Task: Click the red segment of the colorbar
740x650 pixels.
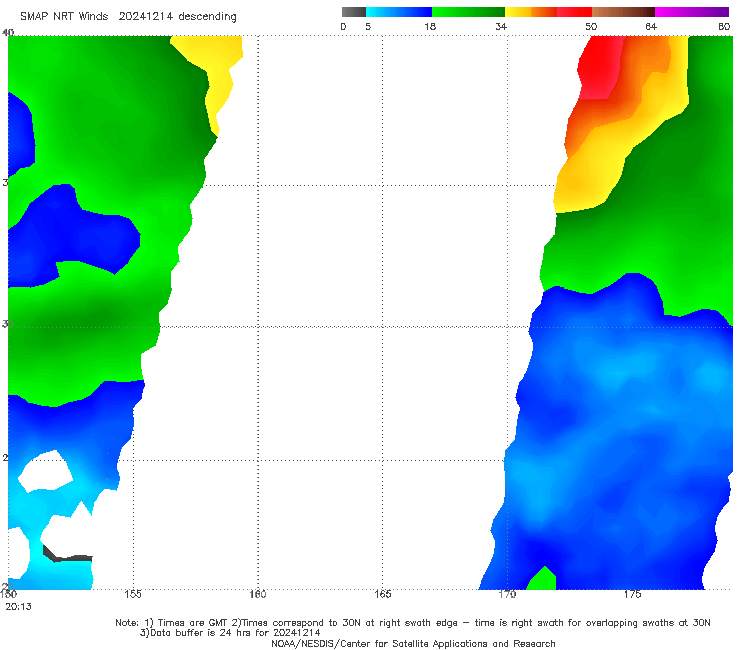Action: click(574, 12)
